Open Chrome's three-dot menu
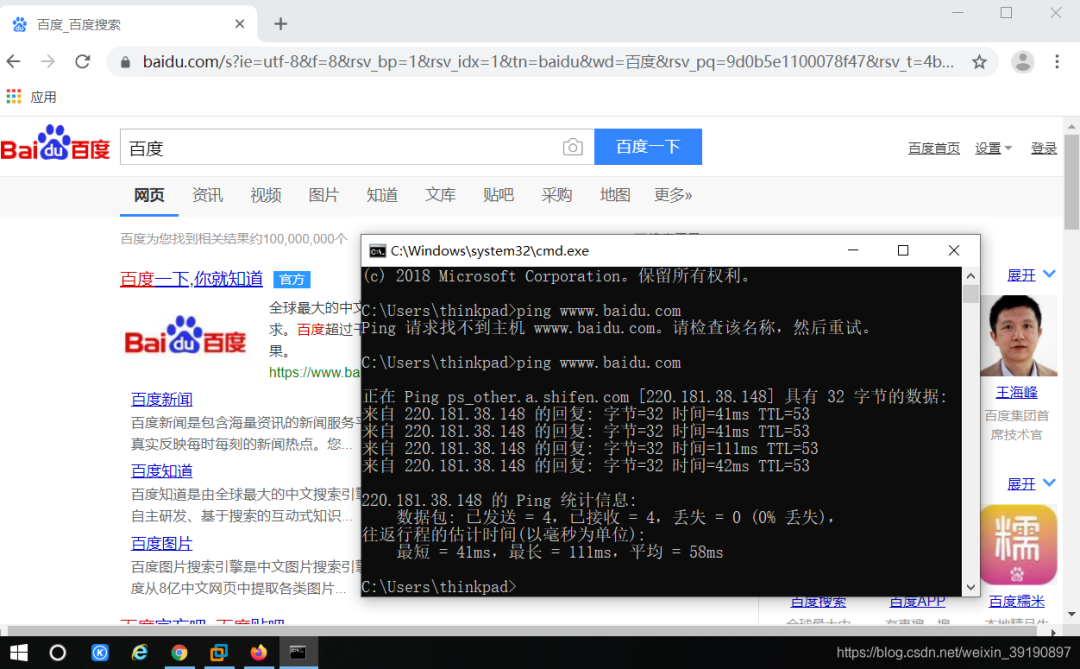The image size is (1080, 669). [1057, 61]
